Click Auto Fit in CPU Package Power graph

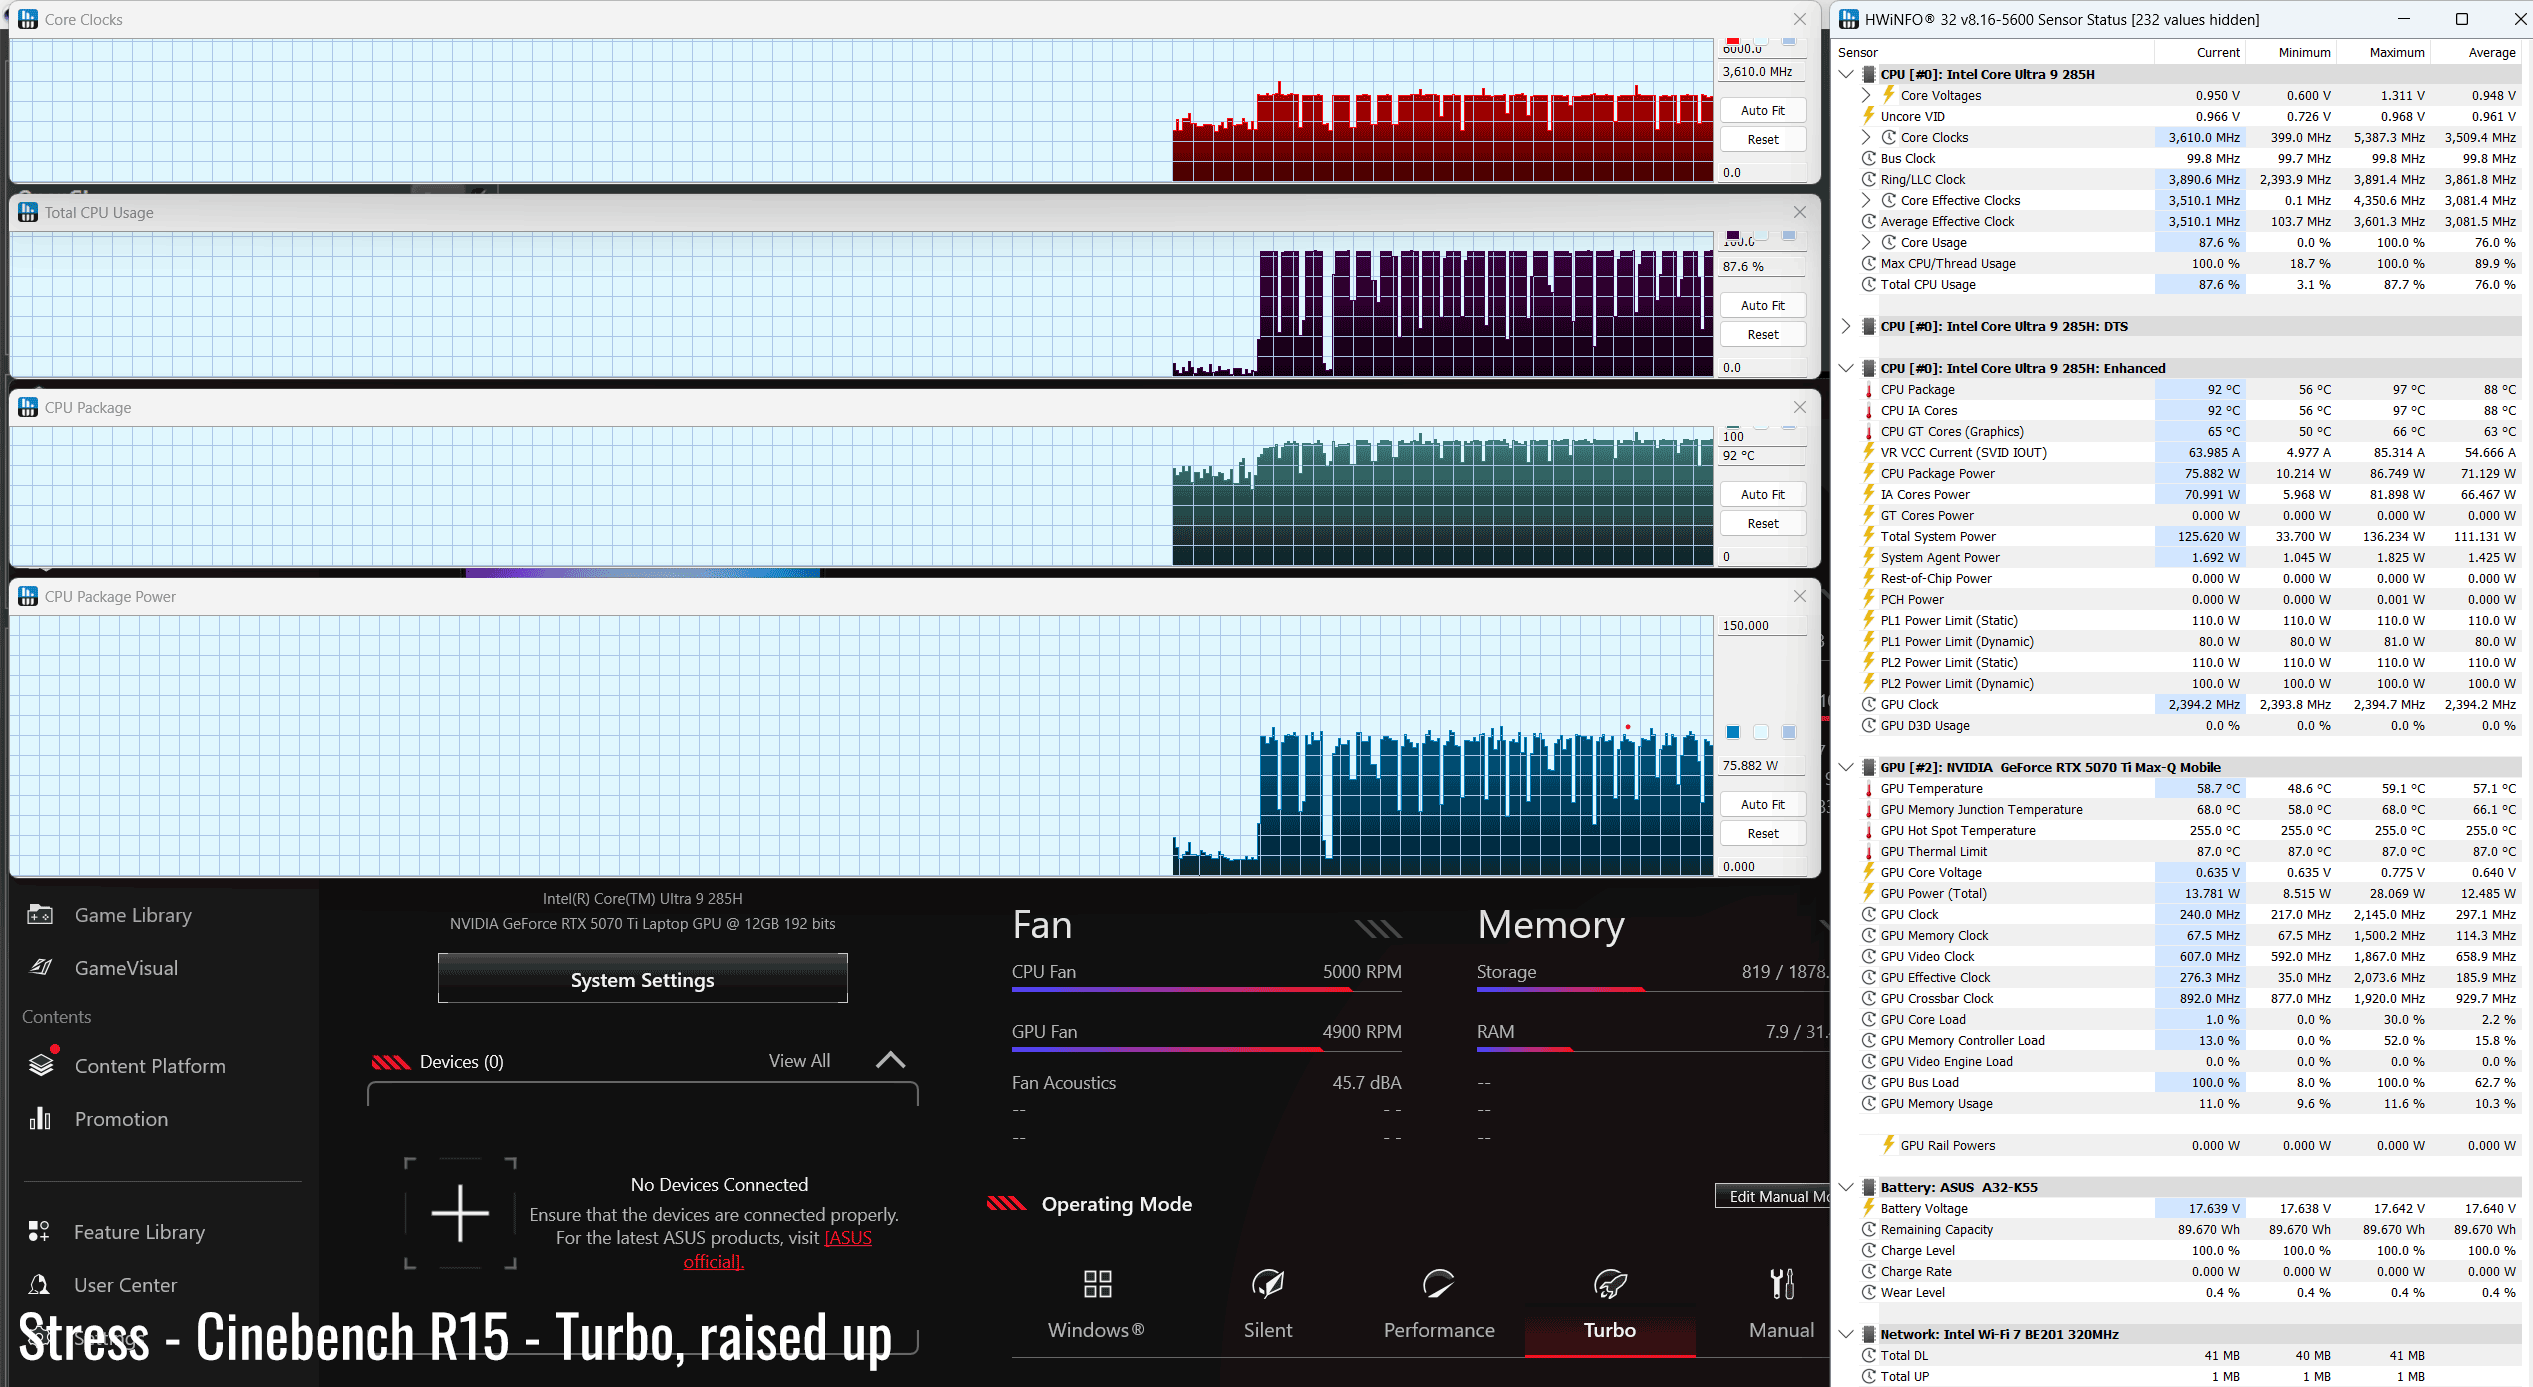(1762, 804)
